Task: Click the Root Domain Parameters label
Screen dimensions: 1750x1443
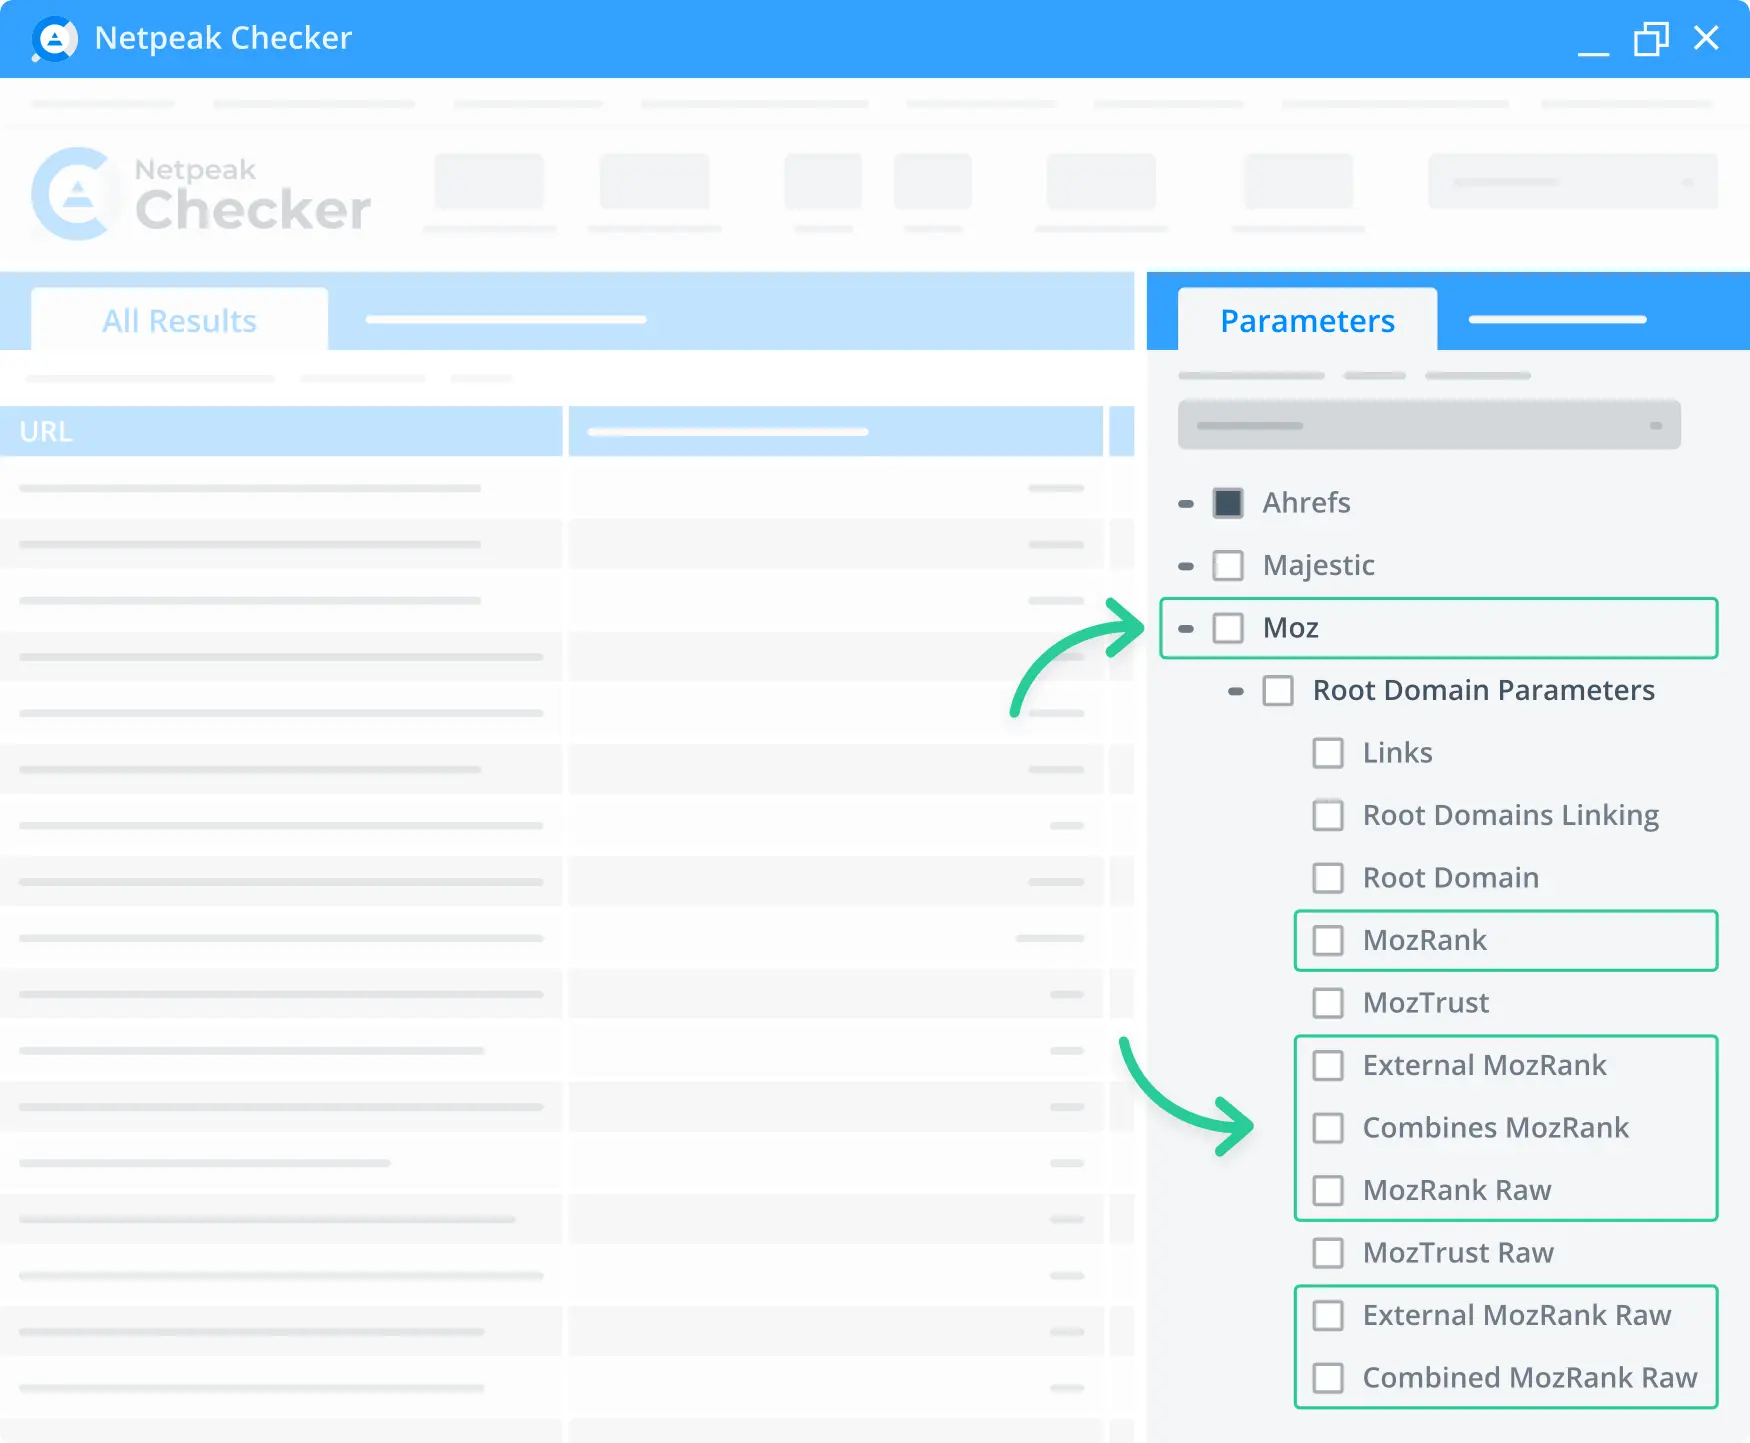Action: coord(1483,691)
